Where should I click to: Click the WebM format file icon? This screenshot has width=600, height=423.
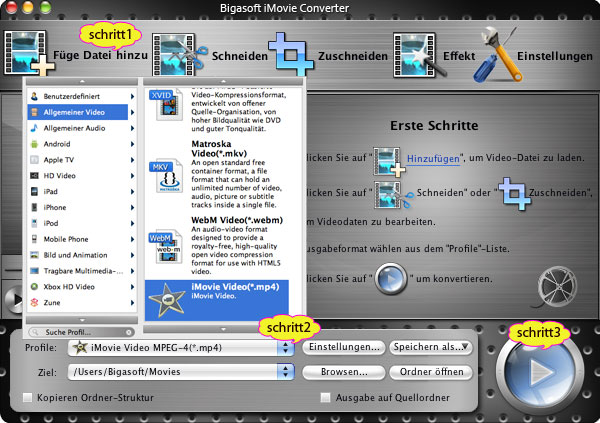166,247
